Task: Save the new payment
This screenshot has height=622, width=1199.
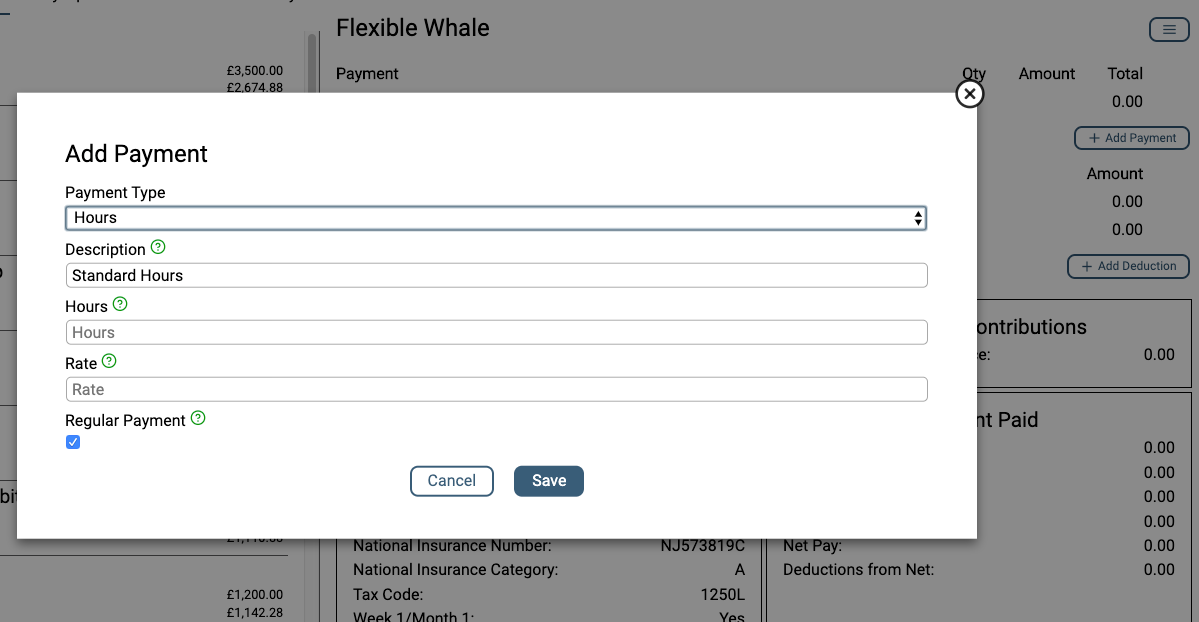Action: tap(548, 481)
